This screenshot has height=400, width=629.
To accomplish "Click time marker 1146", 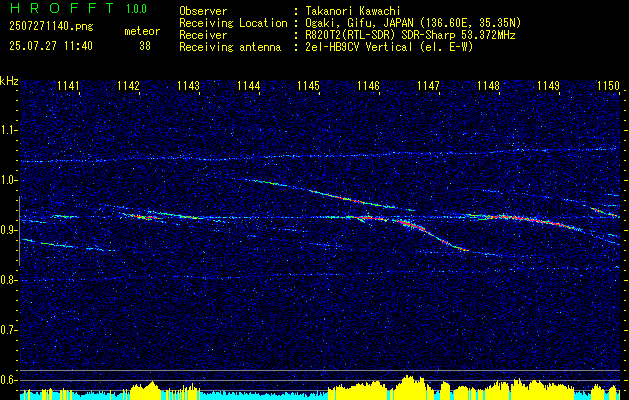I will point(368,86).
